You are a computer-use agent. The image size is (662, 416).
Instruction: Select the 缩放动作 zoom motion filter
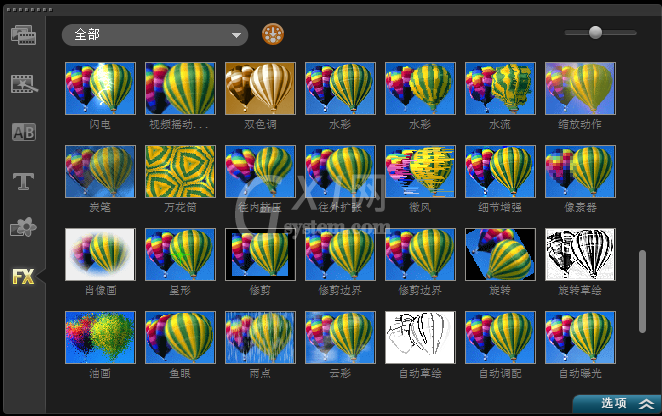coord(581,88)
